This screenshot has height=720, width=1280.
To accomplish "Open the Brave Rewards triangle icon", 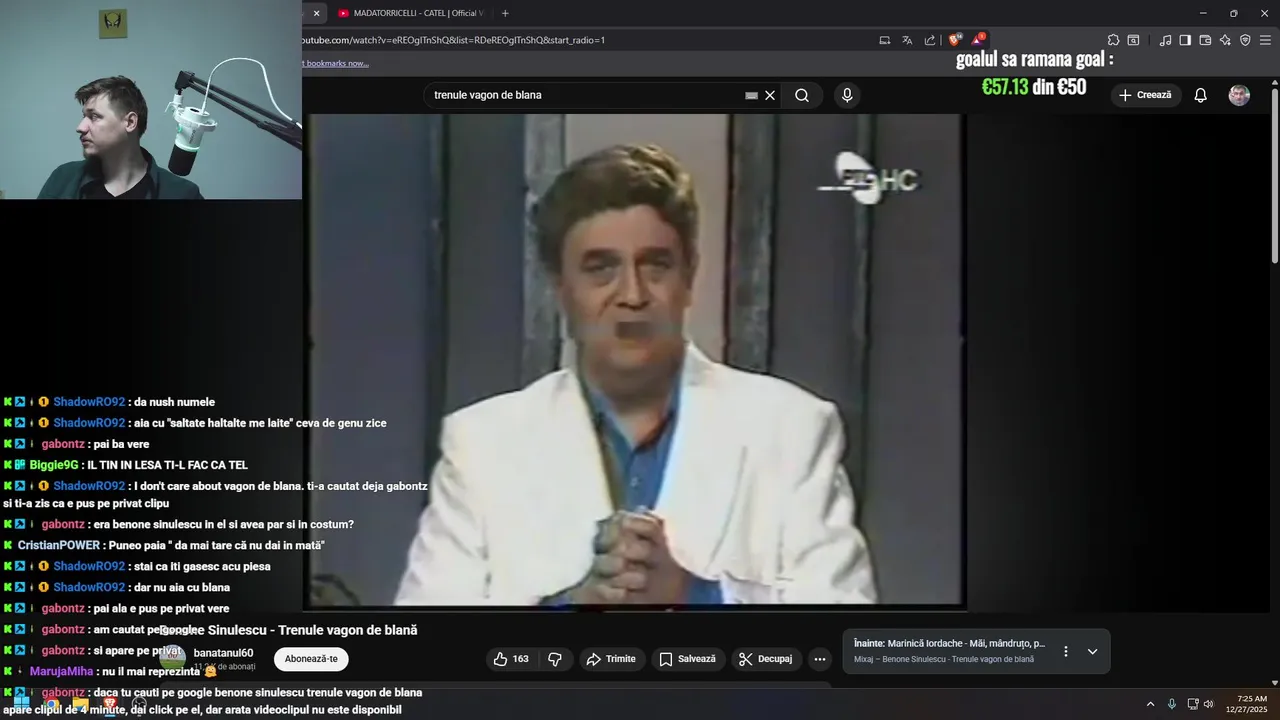I will pos(977,40).
